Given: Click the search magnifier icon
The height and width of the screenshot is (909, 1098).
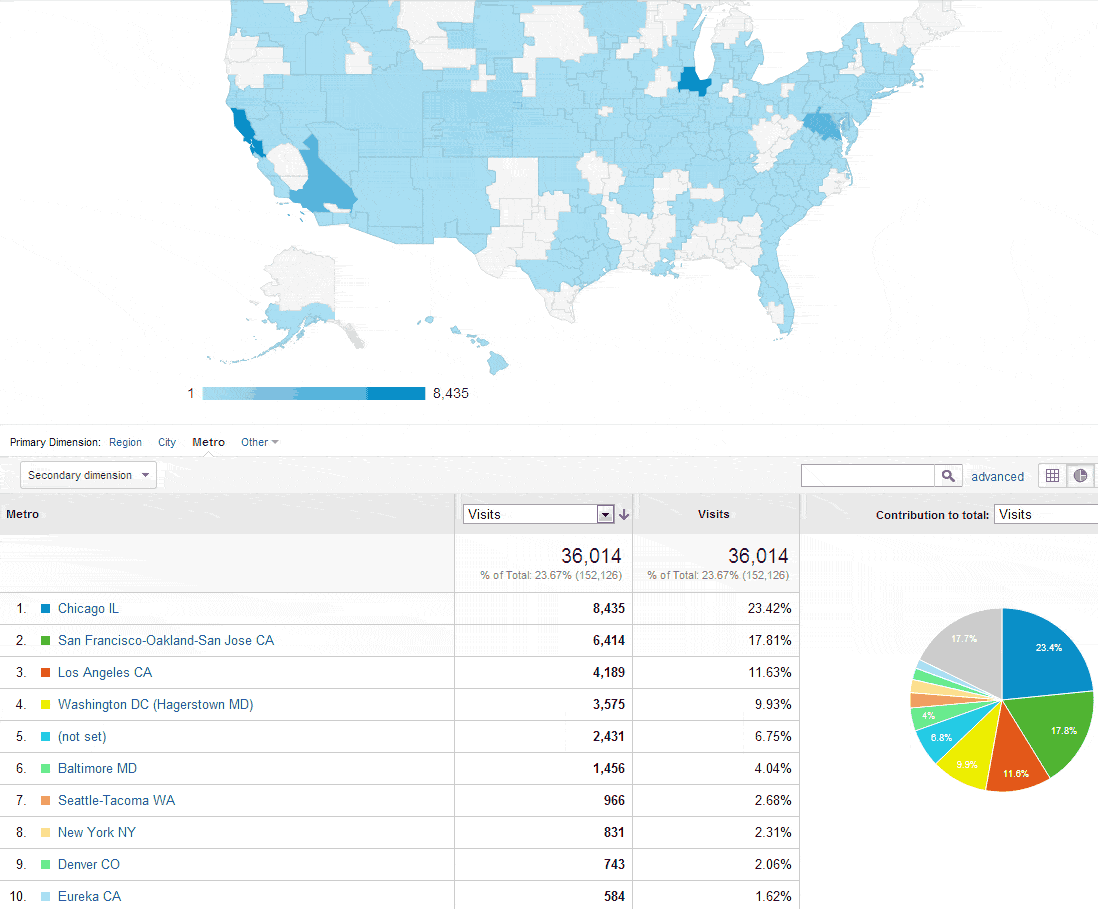Looking at the screenshot, I should click(948, 475).
